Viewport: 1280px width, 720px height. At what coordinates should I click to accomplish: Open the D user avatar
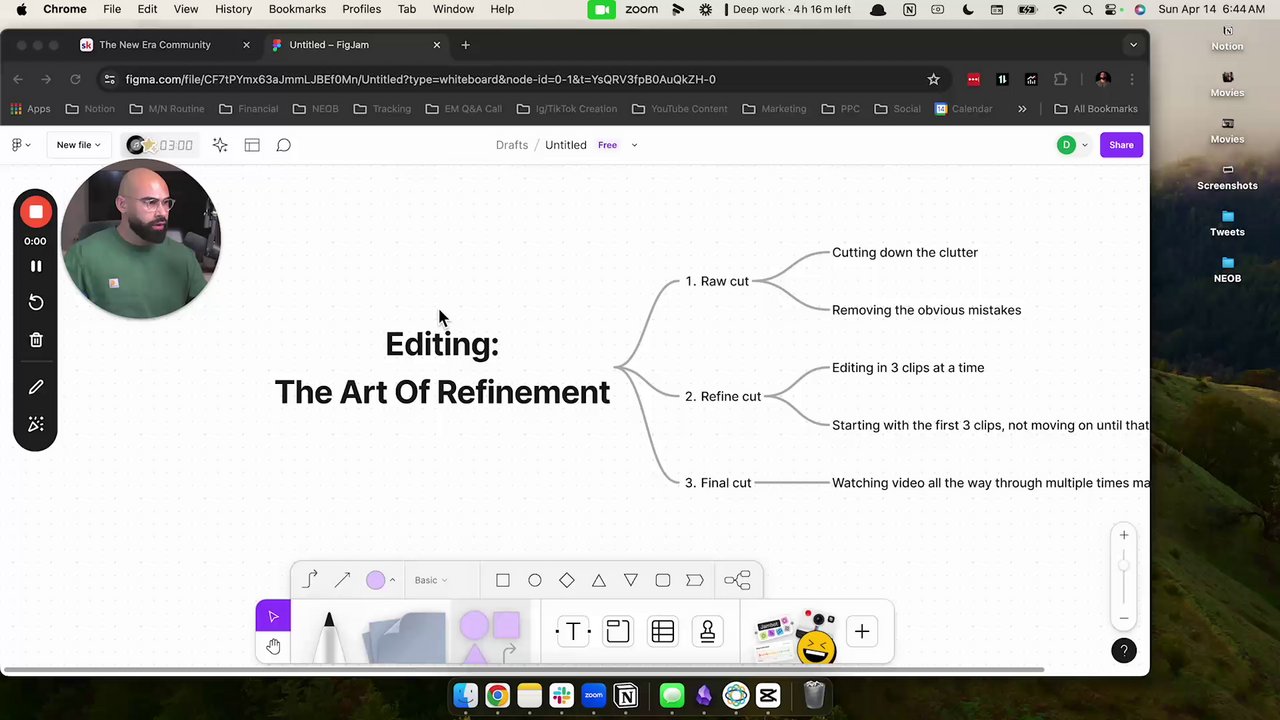(1066, 145)
